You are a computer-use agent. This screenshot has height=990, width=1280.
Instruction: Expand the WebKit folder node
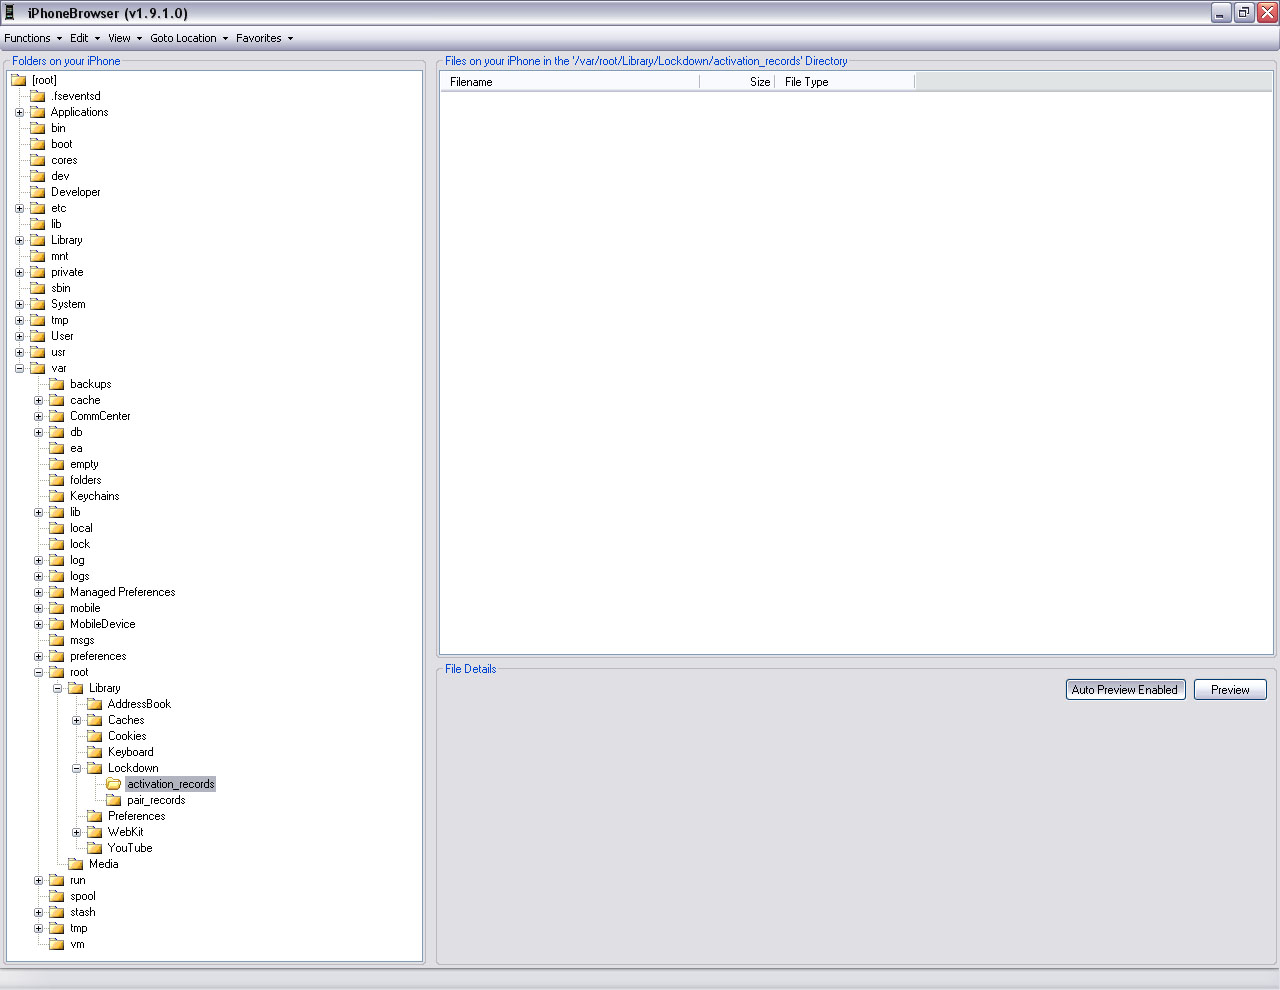(76, 832)
